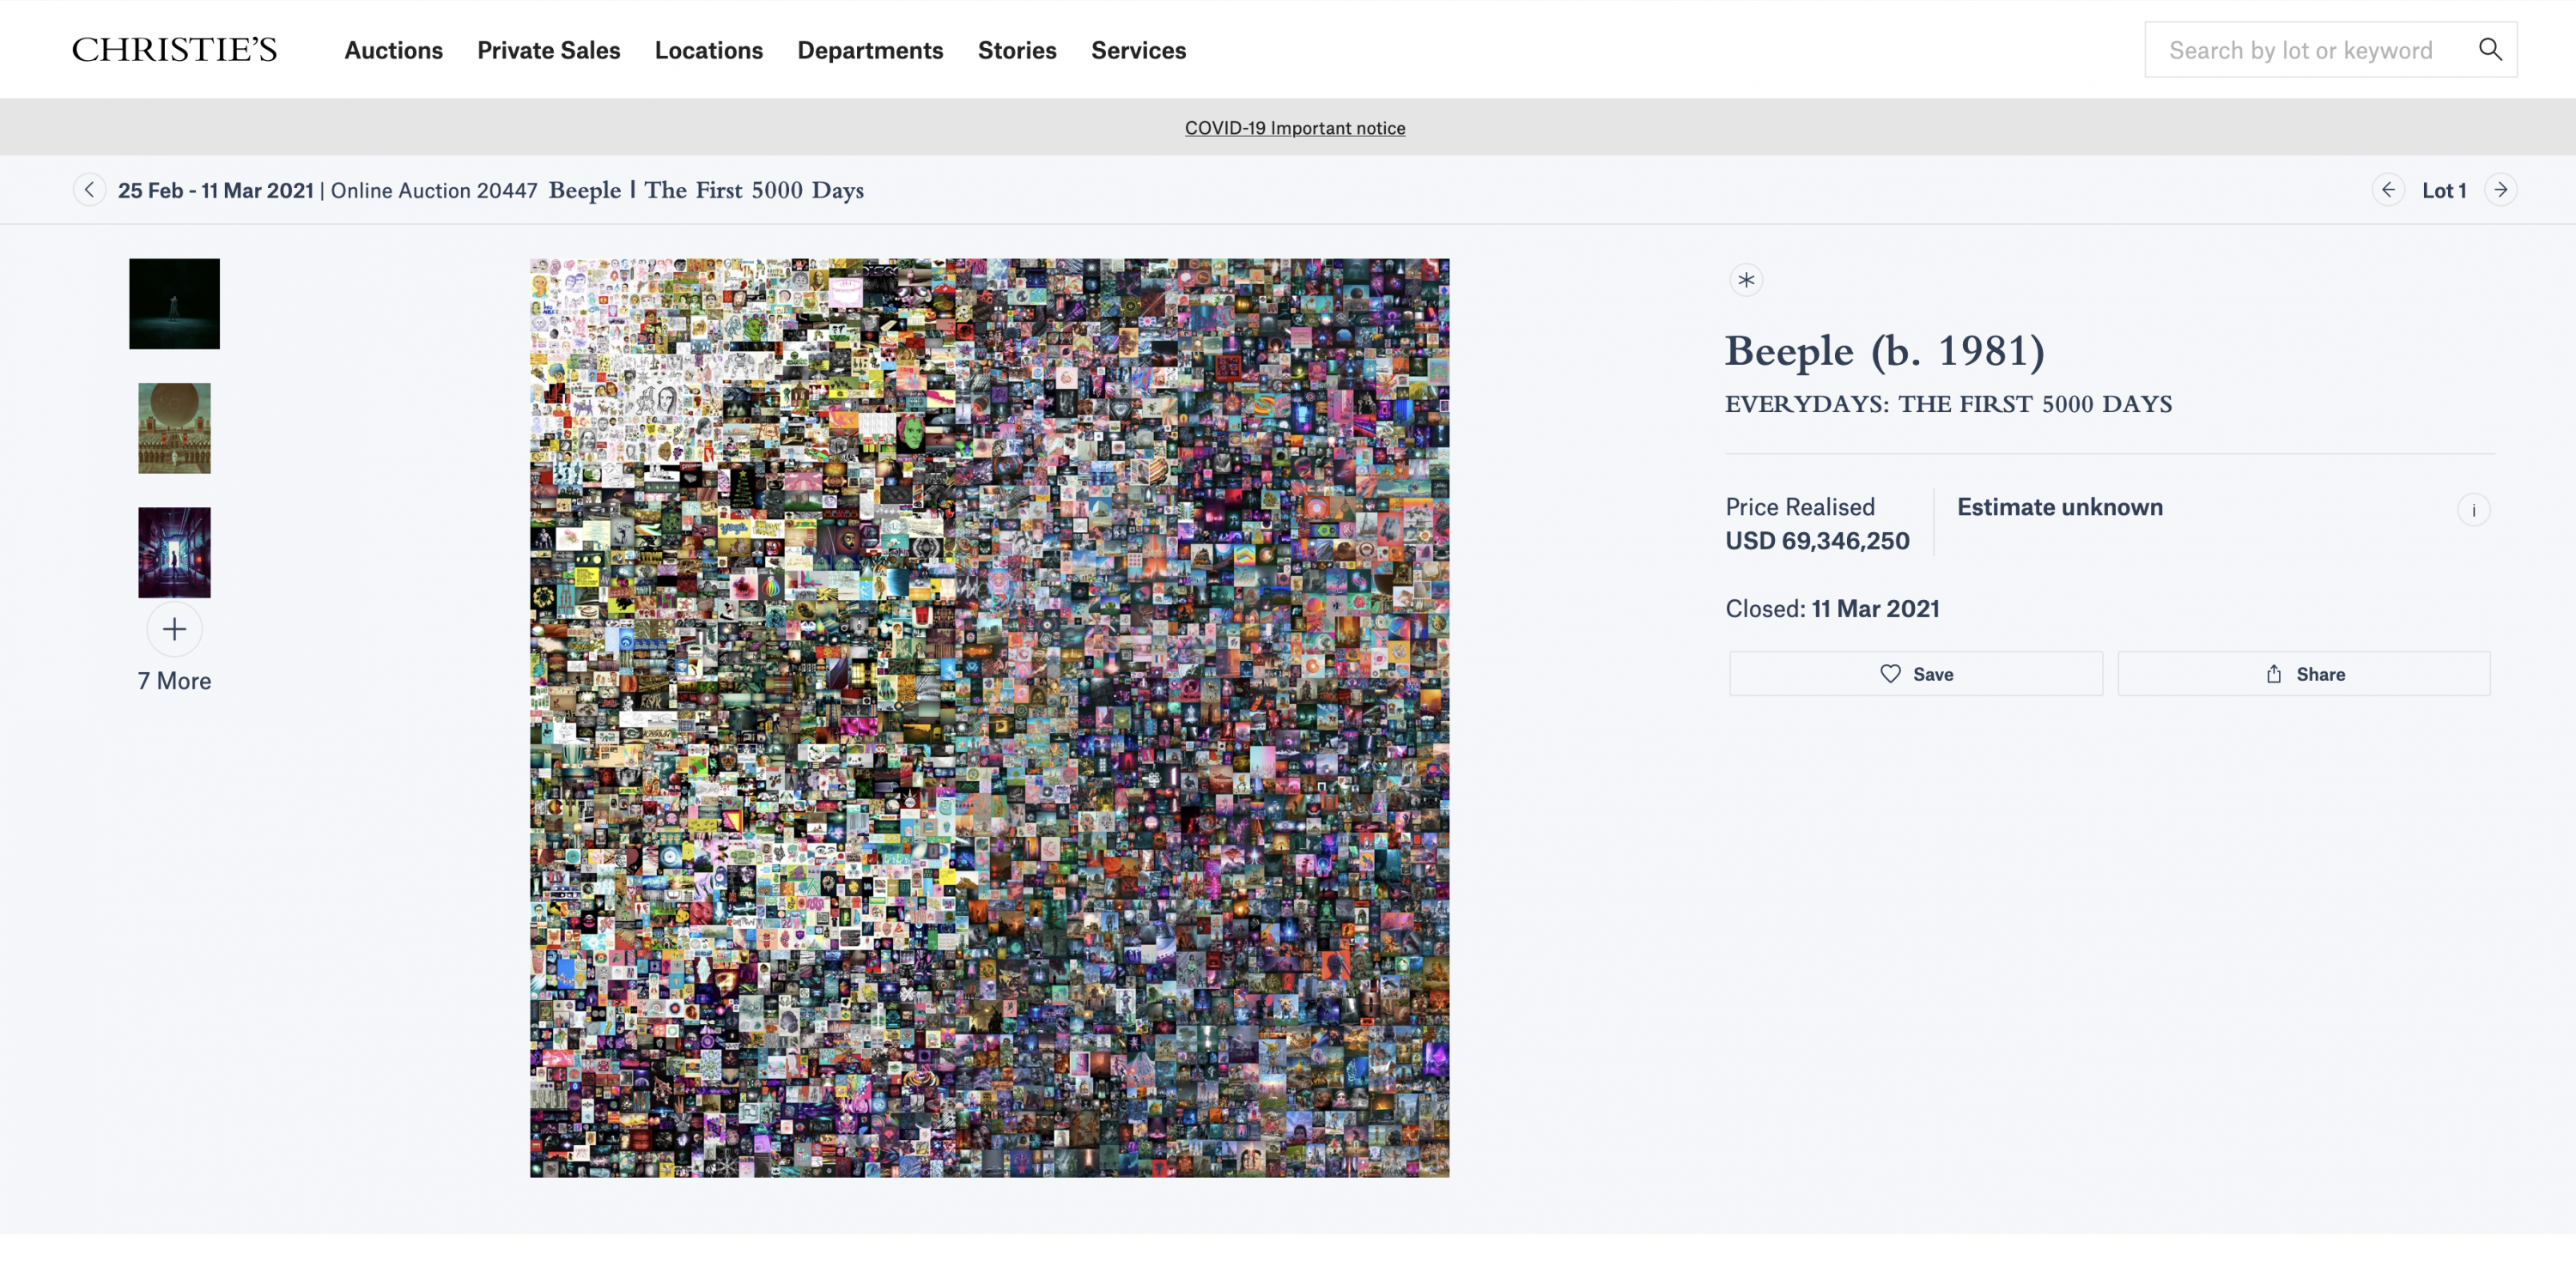Click the artist name Beeple (b. 1981)
Viewport: 2576px width, 1273px height.
click(1885, 351)
